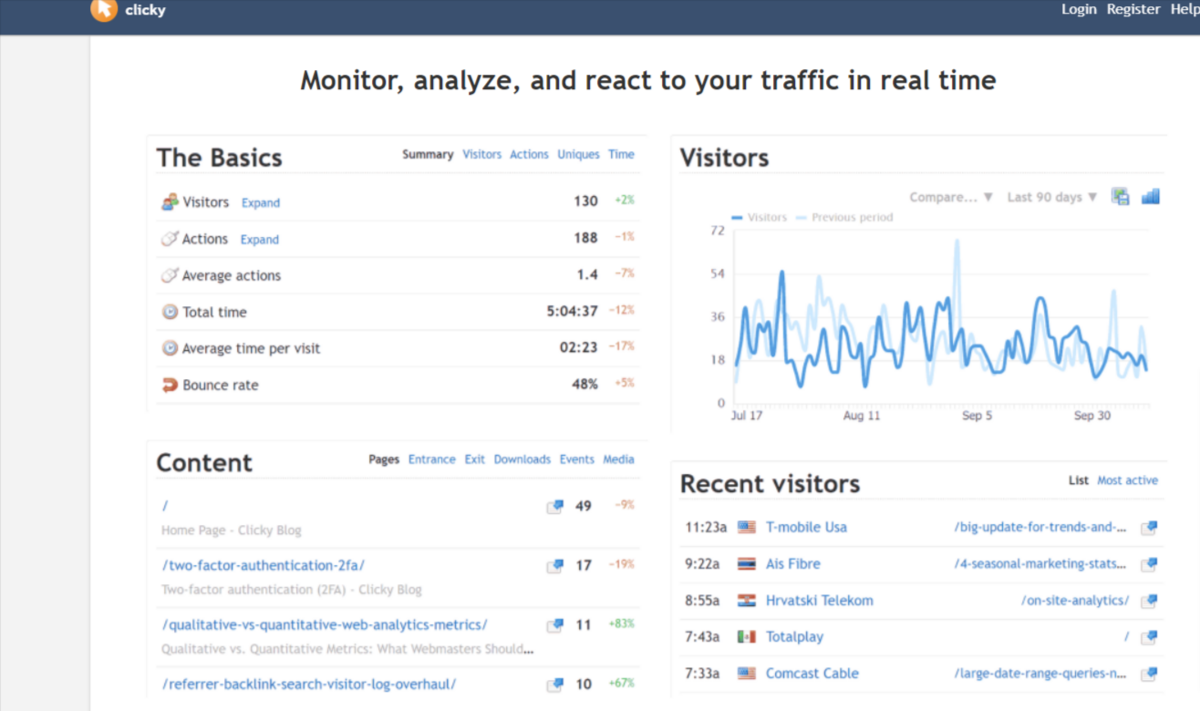Switch to the Visitors tab in The Basics
Viewport: 1200px width, 711px height.
[482, 155]
